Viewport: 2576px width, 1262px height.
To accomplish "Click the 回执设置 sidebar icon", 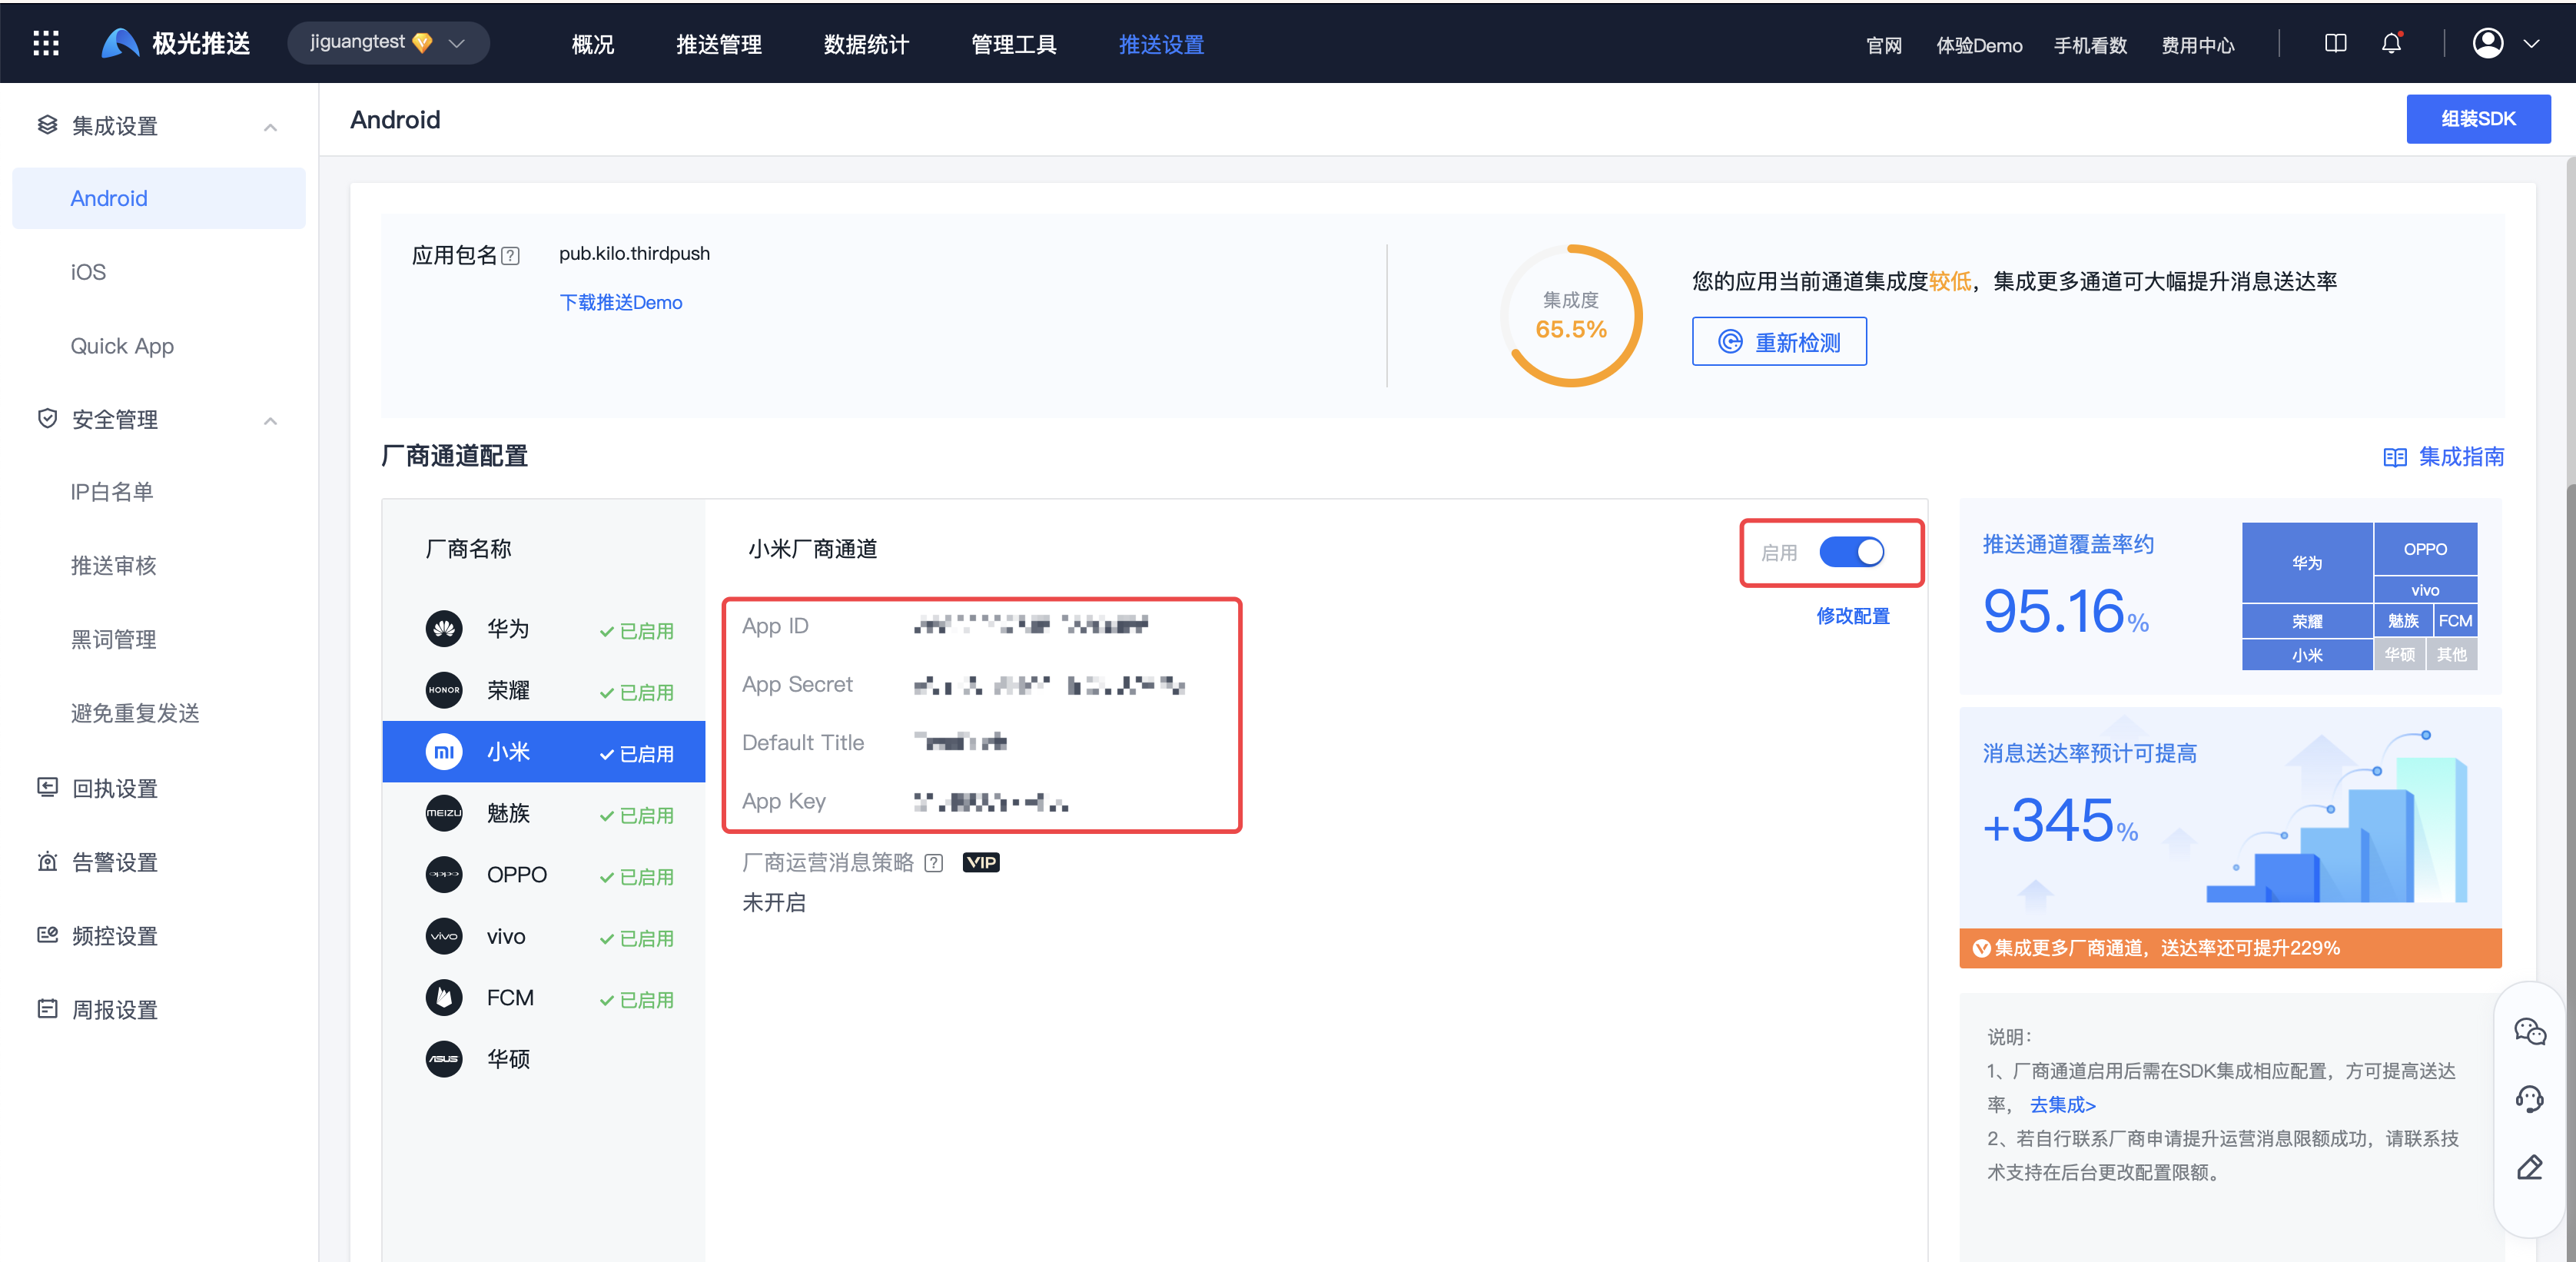I will (47, 787).
